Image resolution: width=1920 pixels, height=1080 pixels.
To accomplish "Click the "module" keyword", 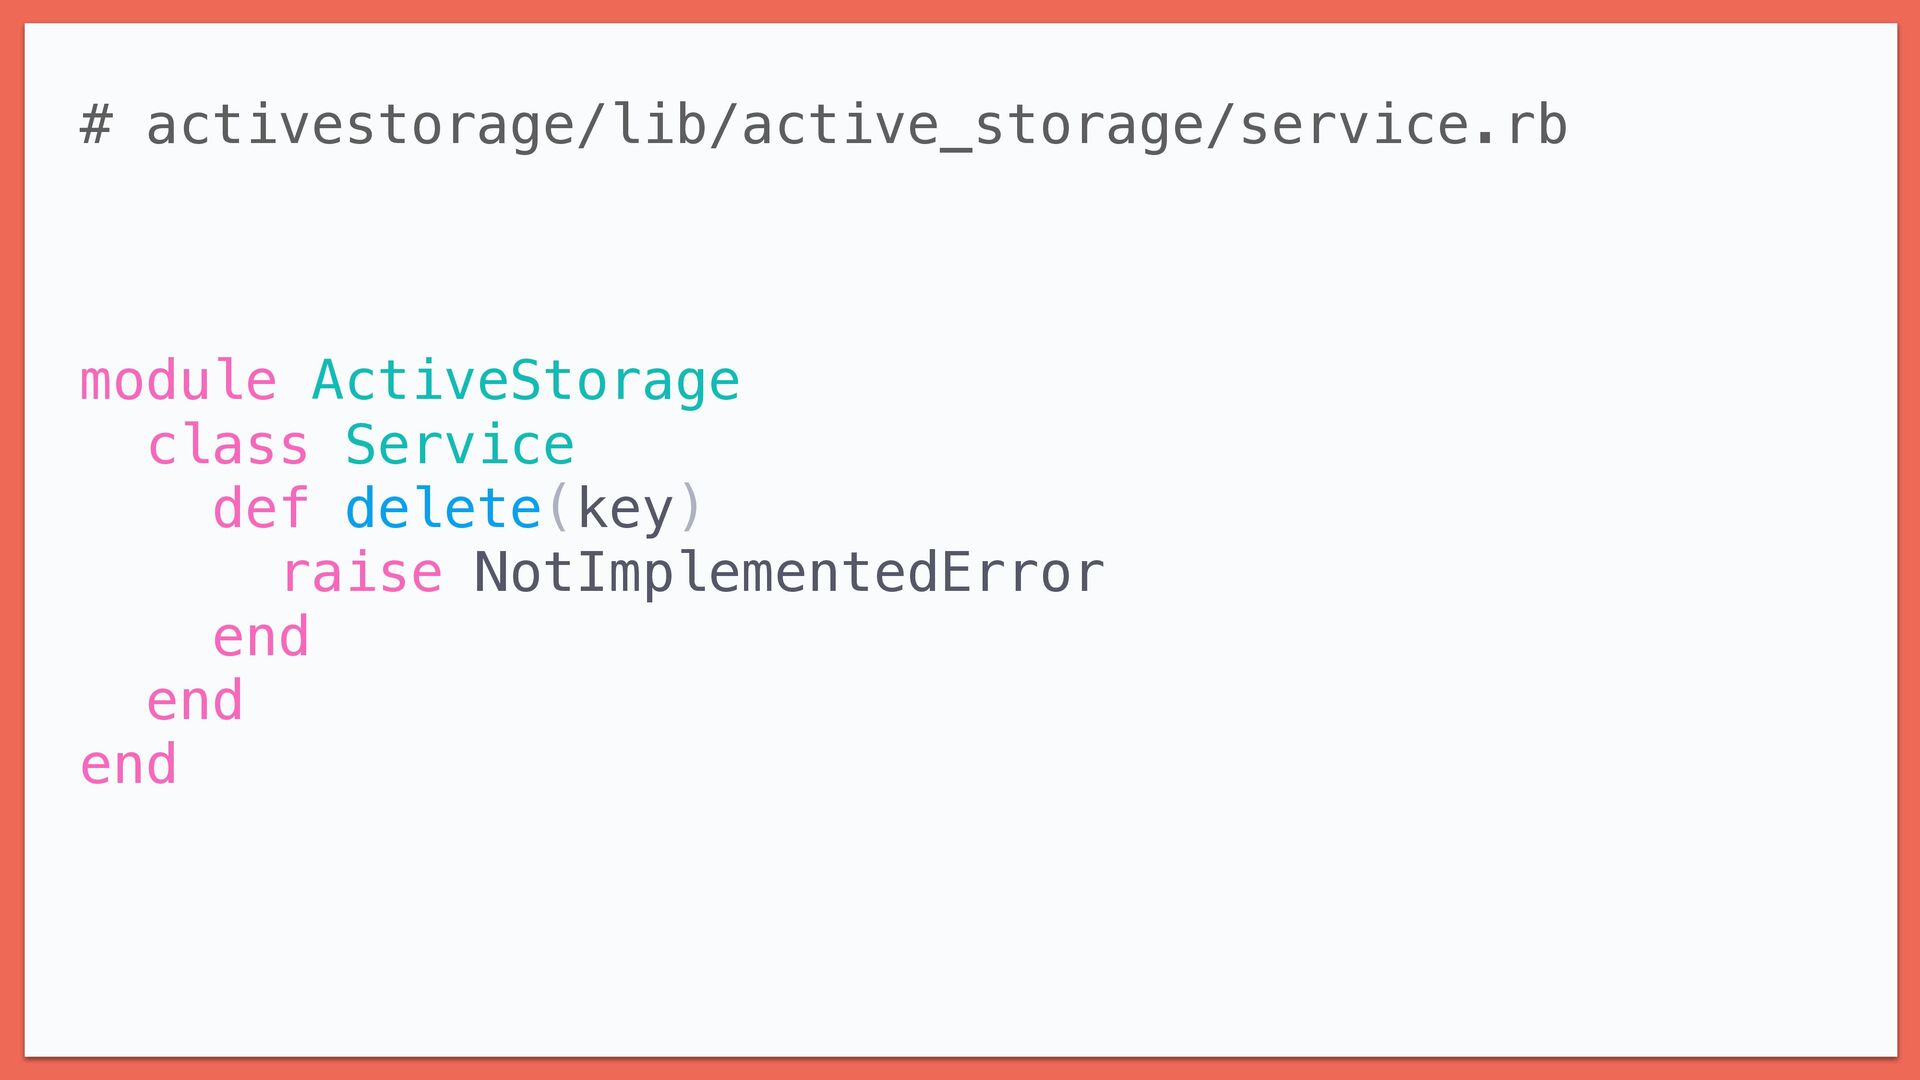I will coord(178,382).
